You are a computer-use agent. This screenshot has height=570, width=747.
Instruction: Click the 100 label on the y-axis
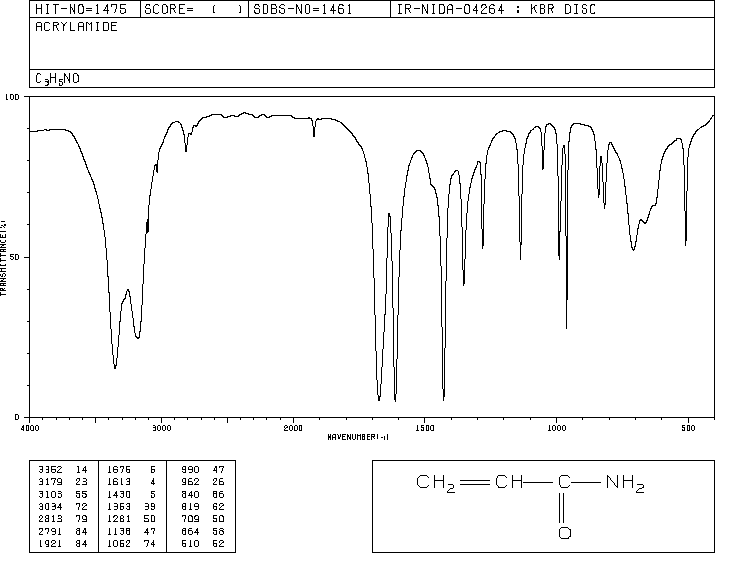tap(12, 97)
